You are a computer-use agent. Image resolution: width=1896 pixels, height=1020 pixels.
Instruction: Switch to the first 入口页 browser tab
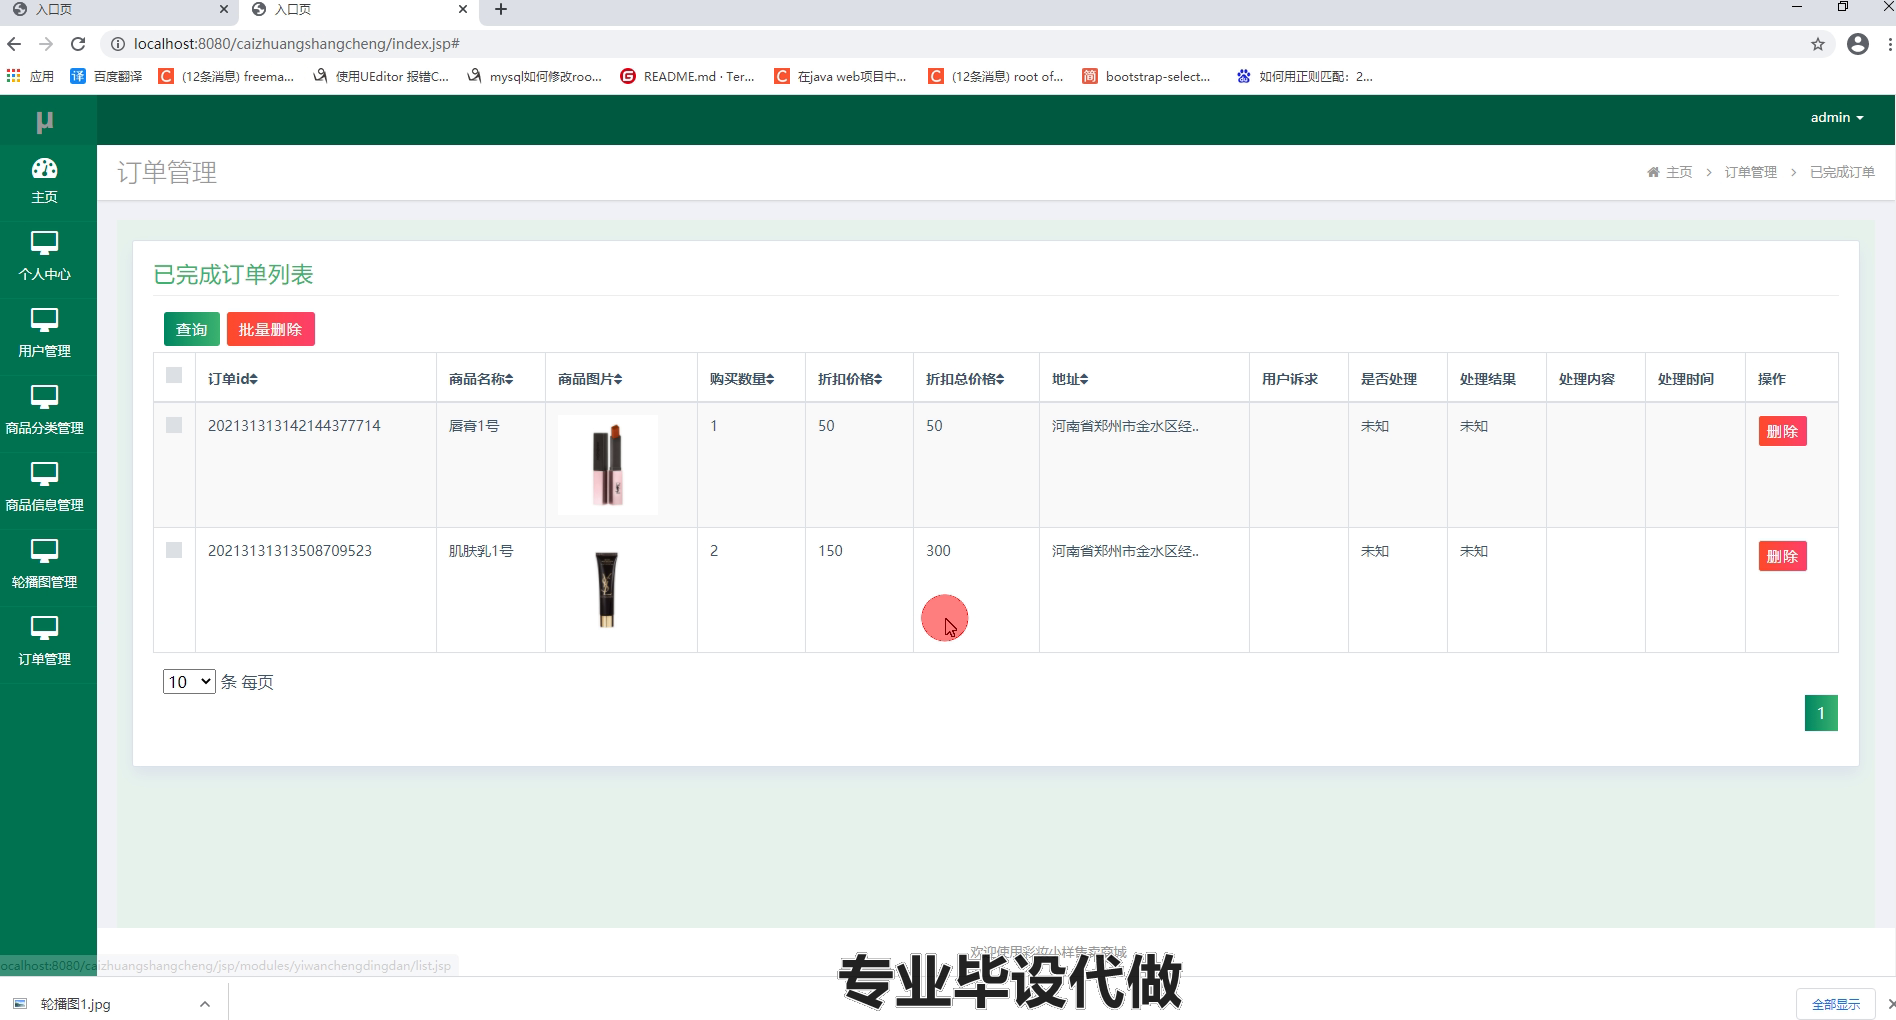[118, 10]
